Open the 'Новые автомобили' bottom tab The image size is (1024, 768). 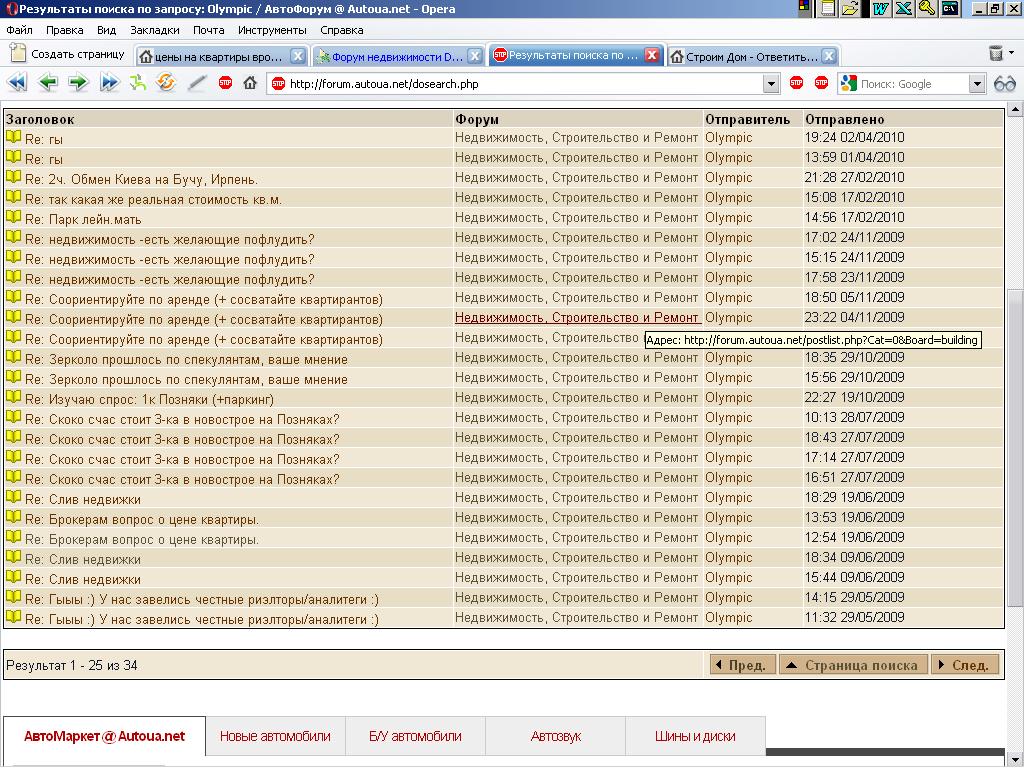click(x=275, y=736)
